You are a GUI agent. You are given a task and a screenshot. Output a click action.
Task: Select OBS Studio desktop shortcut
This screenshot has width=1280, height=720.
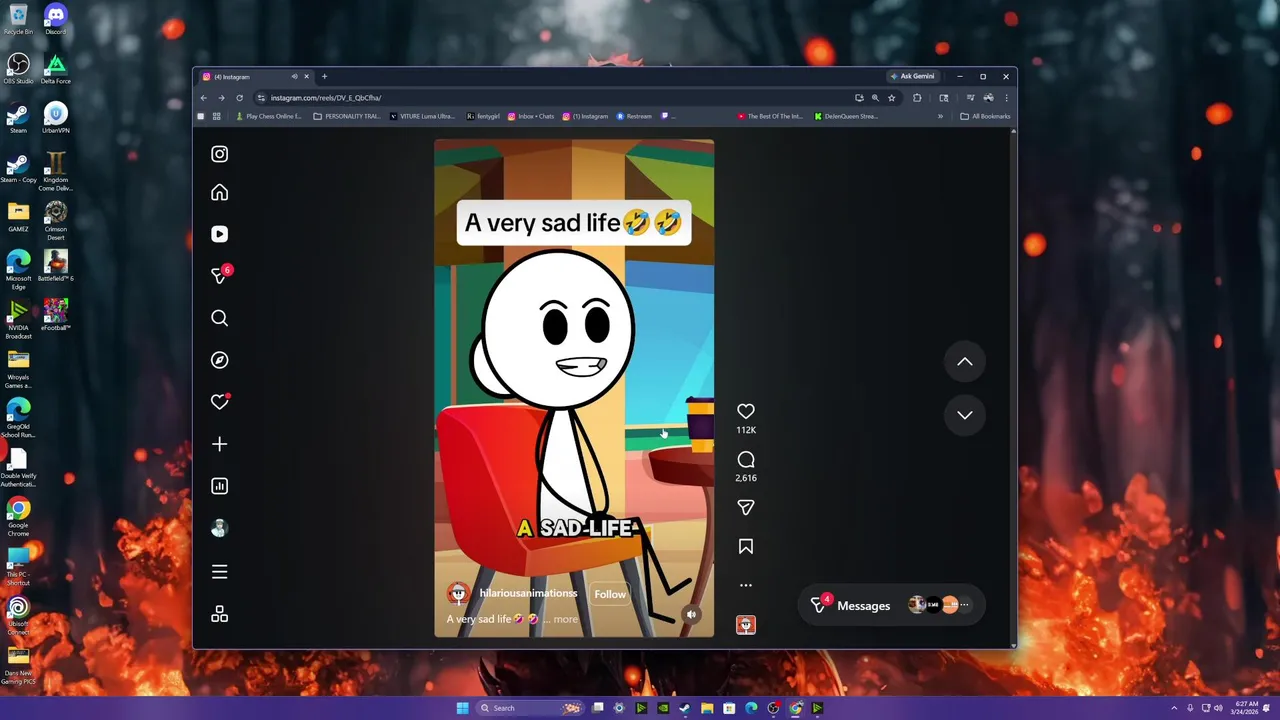(18, 69)
